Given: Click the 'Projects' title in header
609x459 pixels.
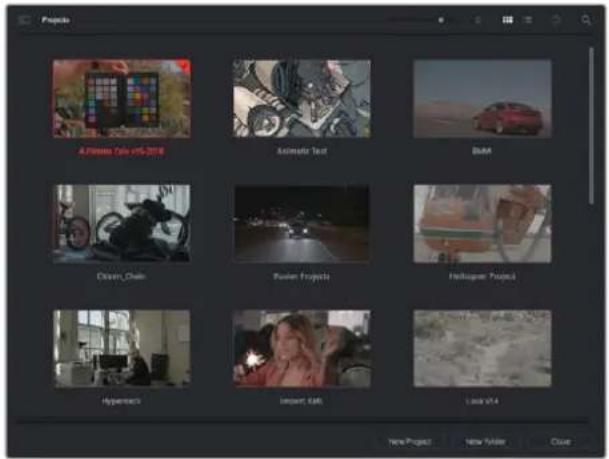Looking at the screenshot, I should point(56,20).
